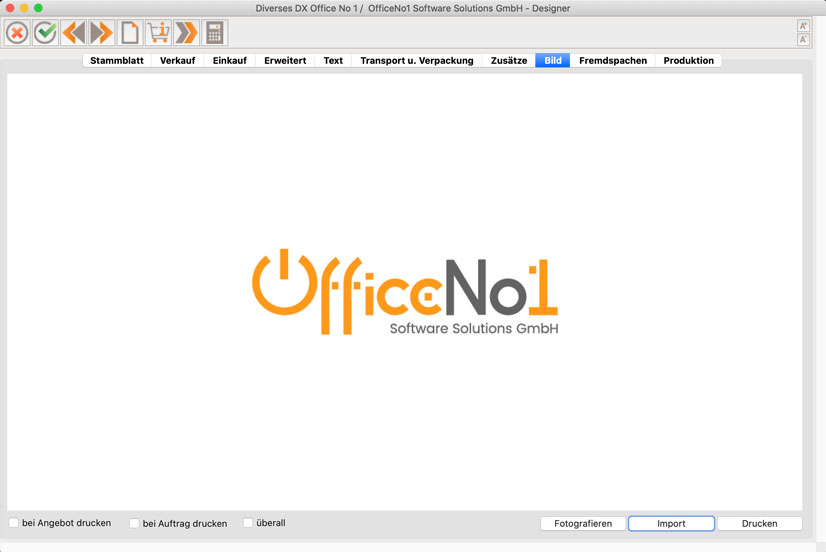Click the green checkmark save icon
Viewport: 826px width, 552px height.
pyautogui.click(x=46, y=33)
